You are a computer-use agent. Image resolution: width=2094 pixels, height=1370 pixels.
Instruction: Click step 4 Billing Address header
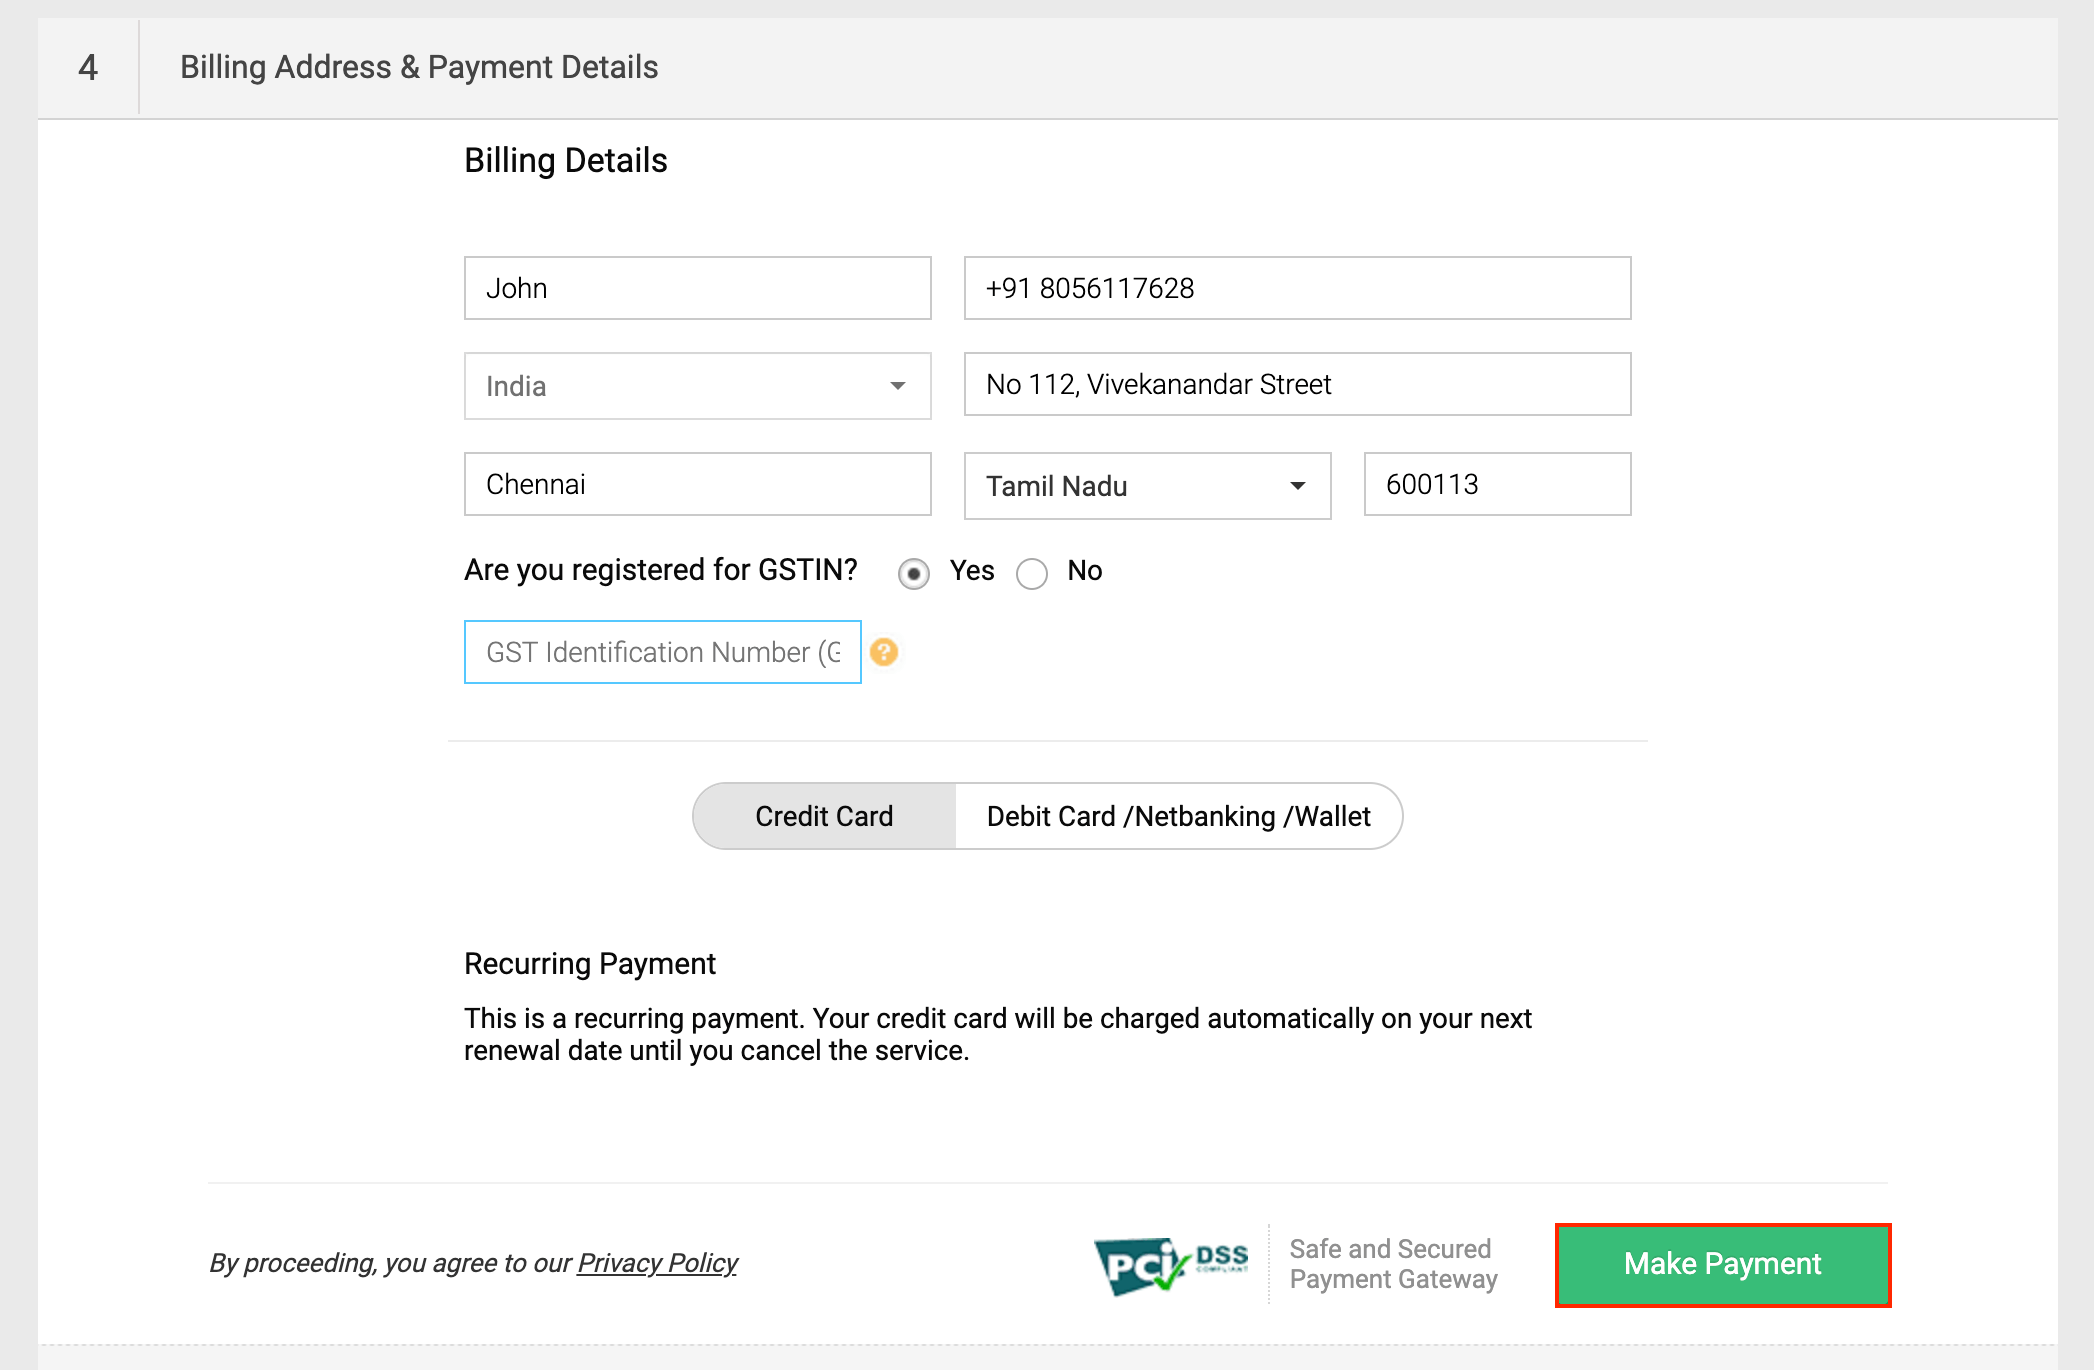tap(418, 67)
